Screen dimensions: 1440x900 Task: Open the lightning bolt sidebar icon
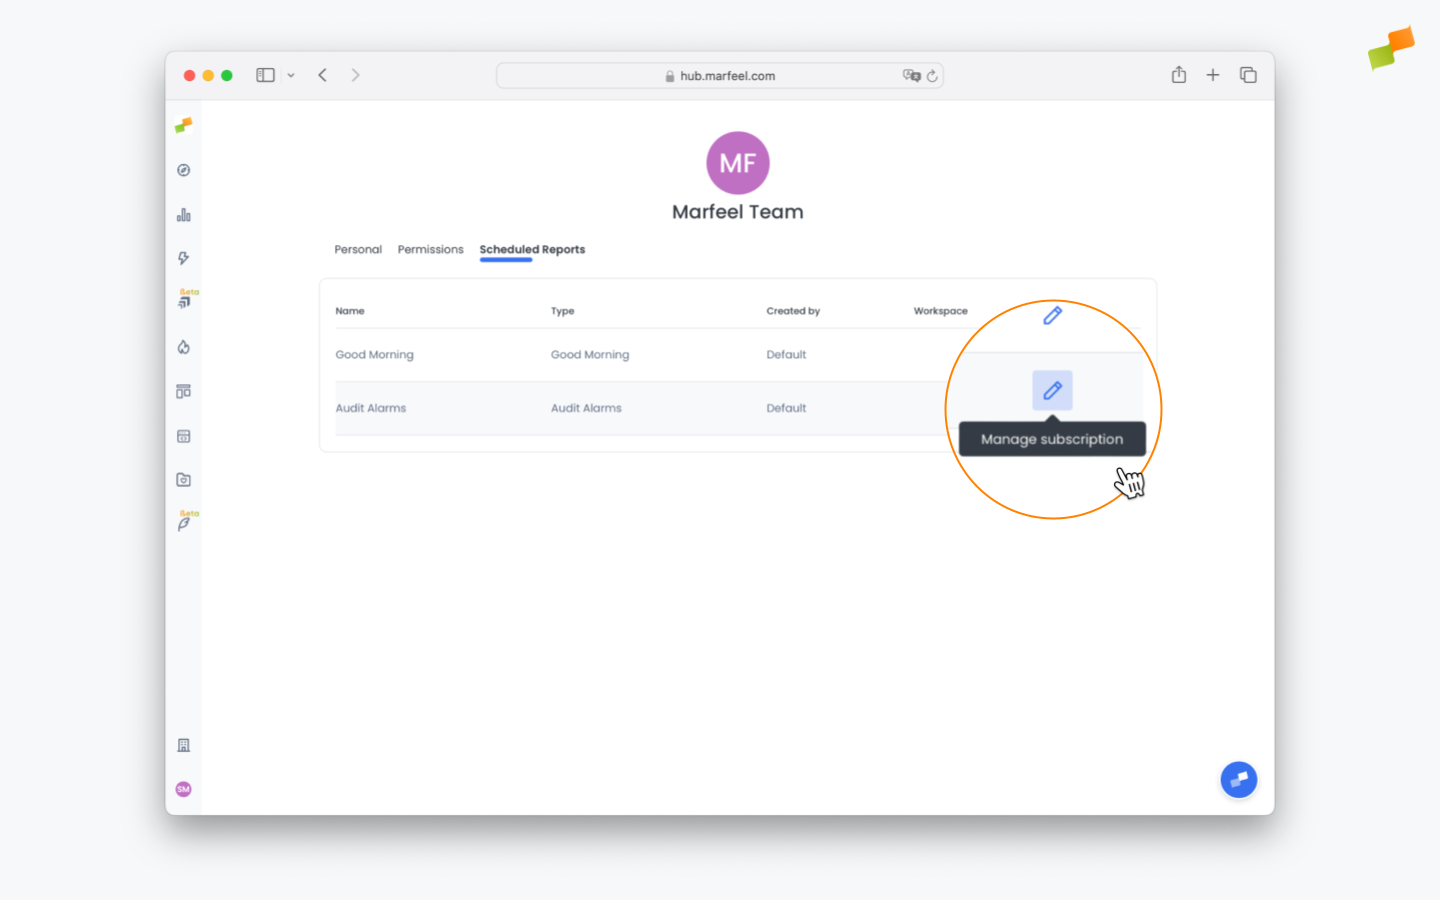183,258
